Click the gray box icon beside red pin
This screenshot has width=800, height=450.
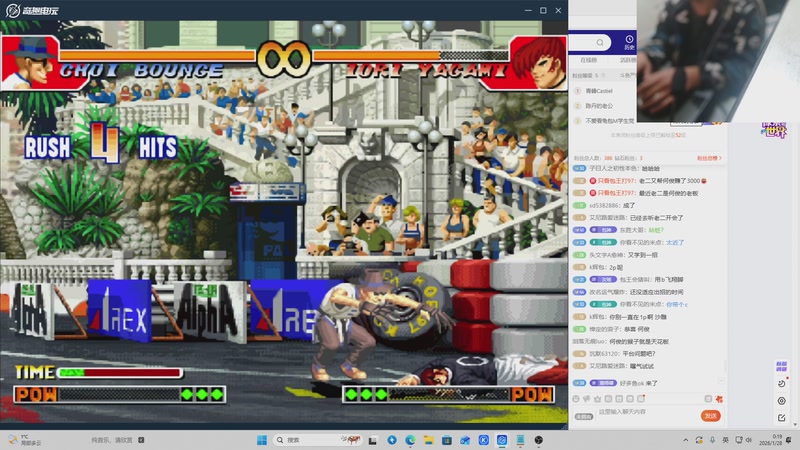[x=708, y=399]
